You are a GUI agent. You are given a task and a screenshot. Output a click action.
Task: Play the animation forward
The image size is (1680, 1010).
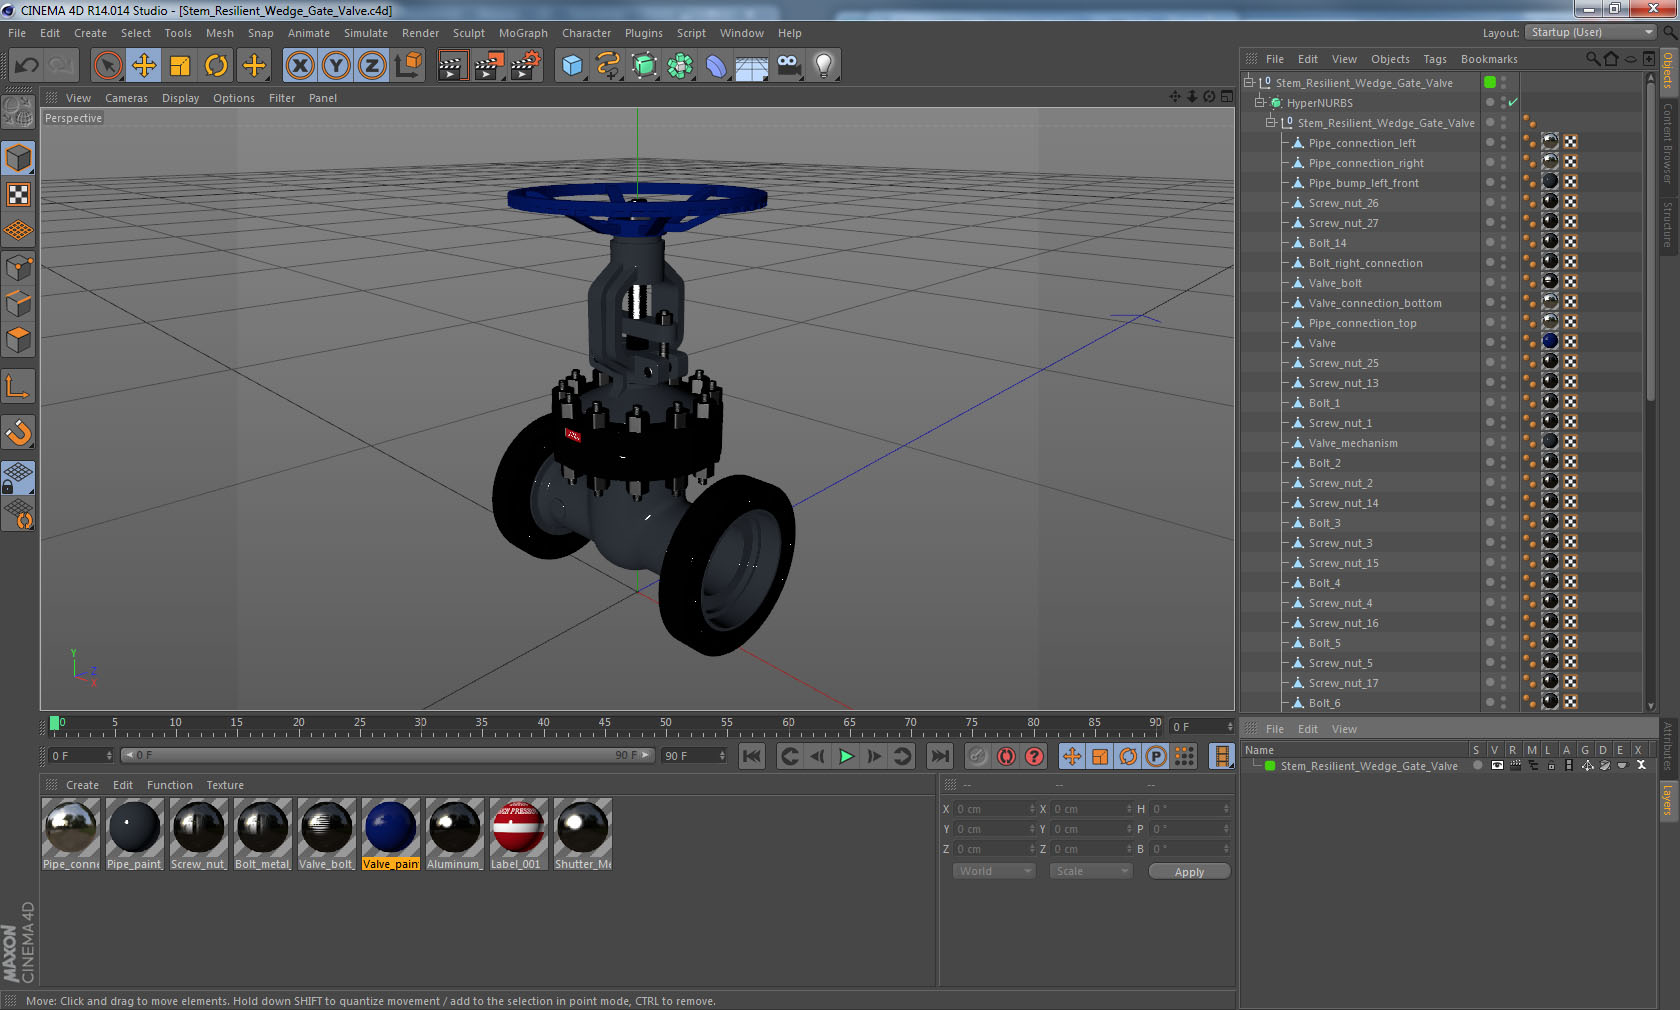[x=846, y=756]
